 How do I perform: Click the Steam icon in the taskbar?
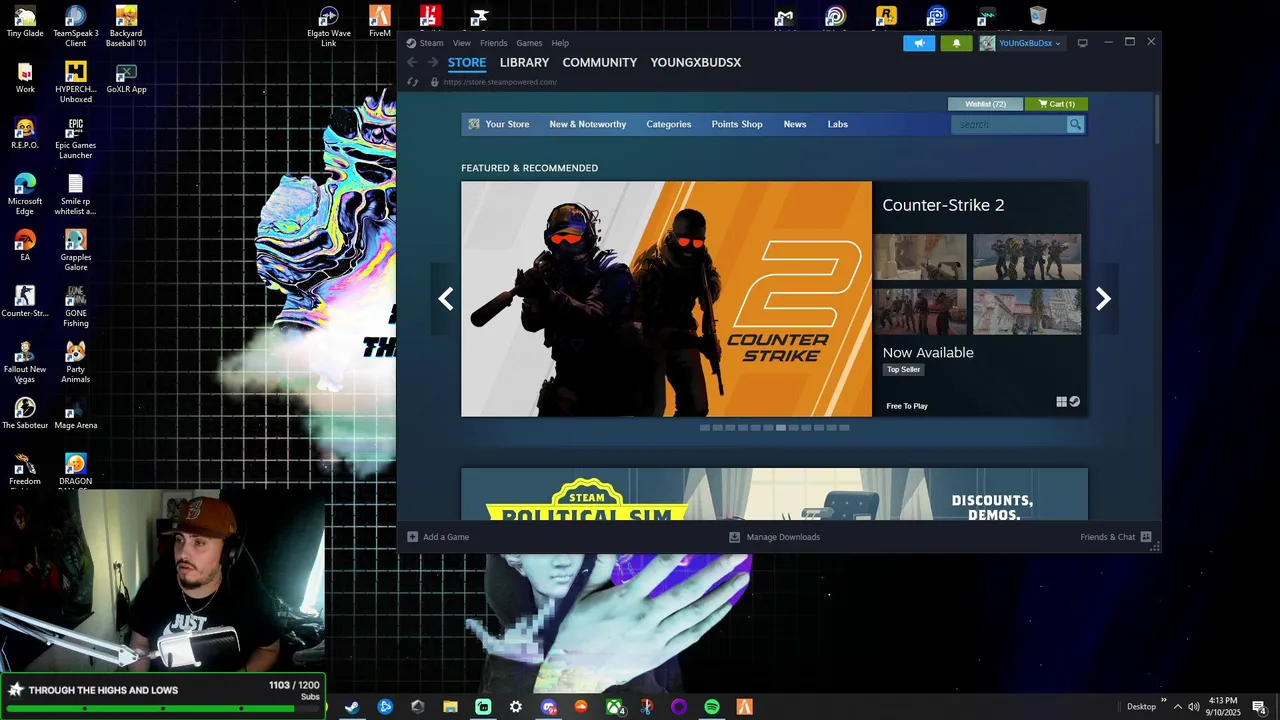(x=352, y=707)
